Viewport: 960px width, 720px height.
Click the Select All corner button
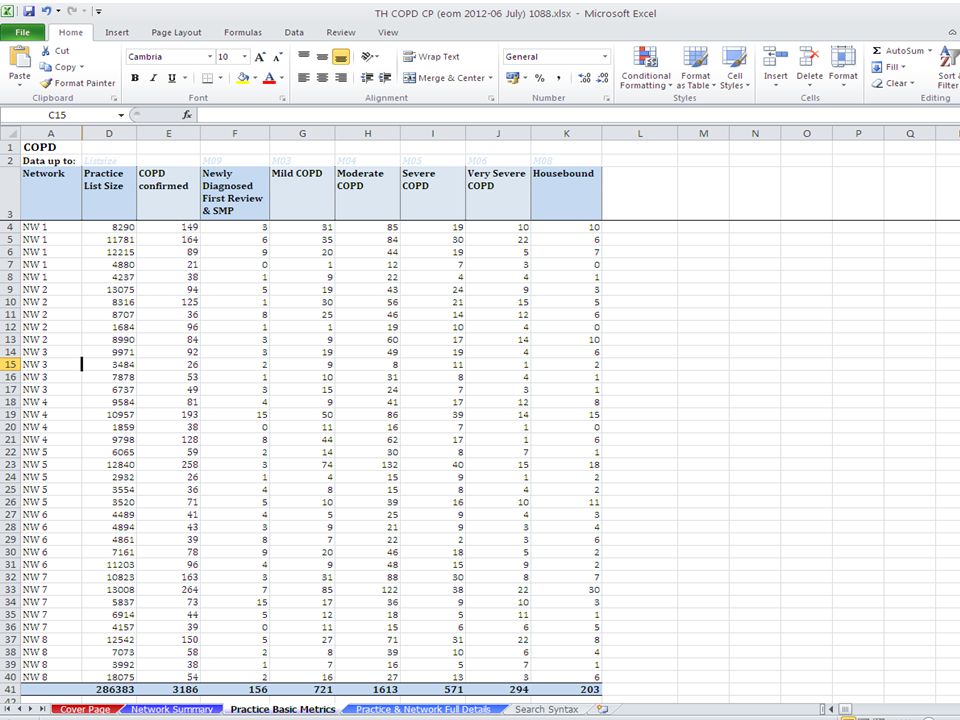[x=10, y=133]
